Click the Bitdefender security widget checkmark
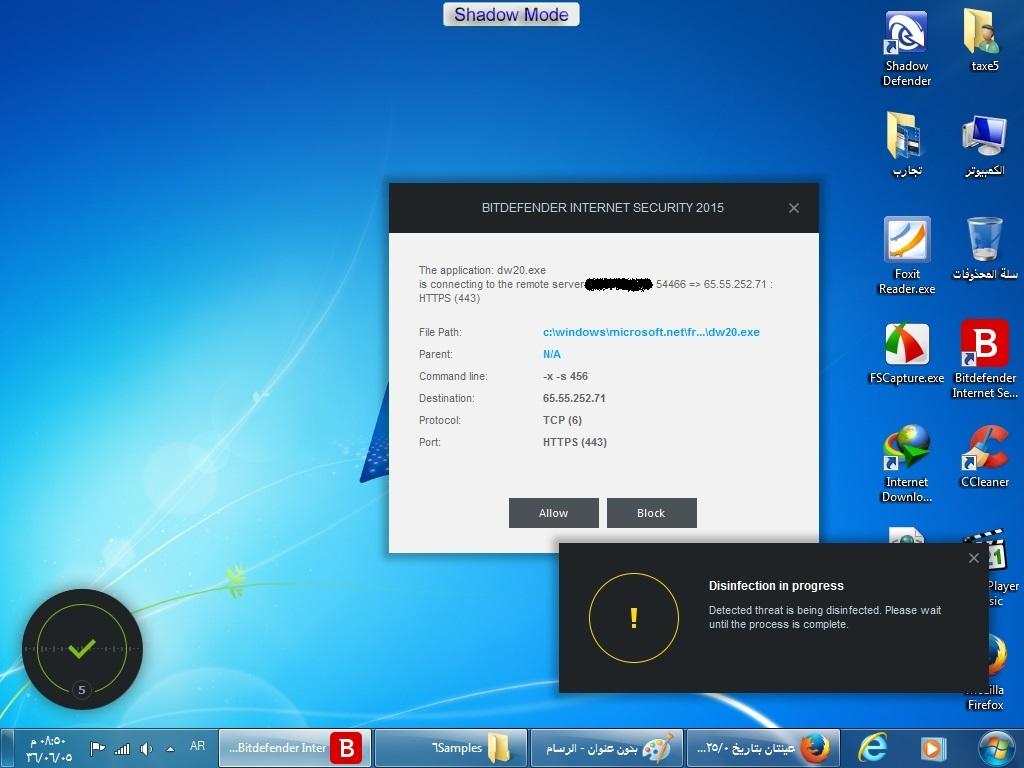 coord(82,648)
